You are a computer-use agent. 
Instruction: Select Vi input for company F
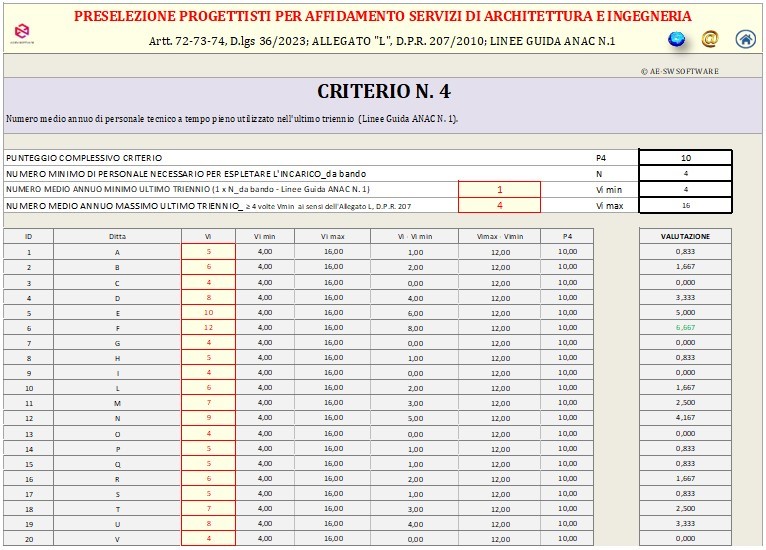[x=208, y=327]
